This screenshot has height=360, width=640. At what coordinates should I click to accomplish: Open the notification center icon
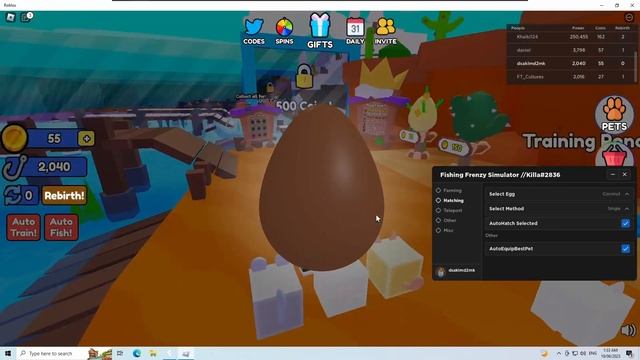[629, 353]
